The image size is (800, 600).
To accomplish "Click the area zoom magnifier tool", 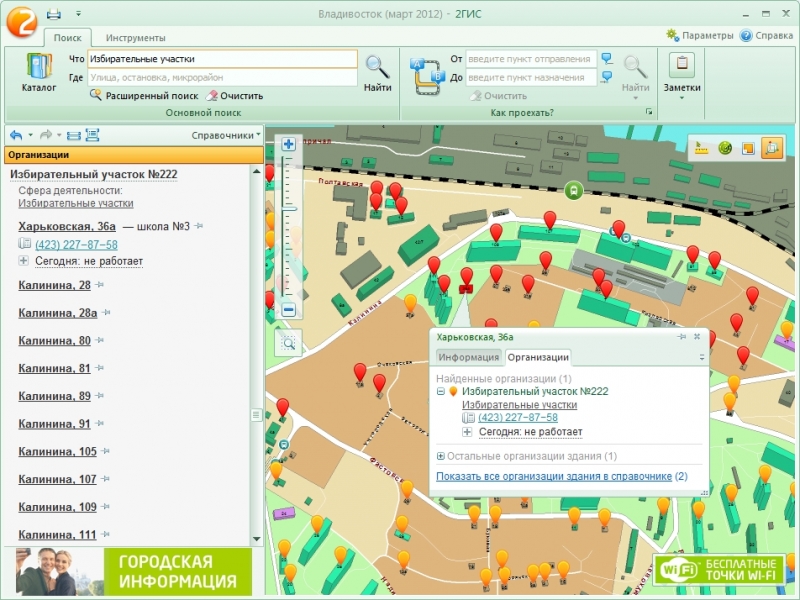I will (288, 343).
